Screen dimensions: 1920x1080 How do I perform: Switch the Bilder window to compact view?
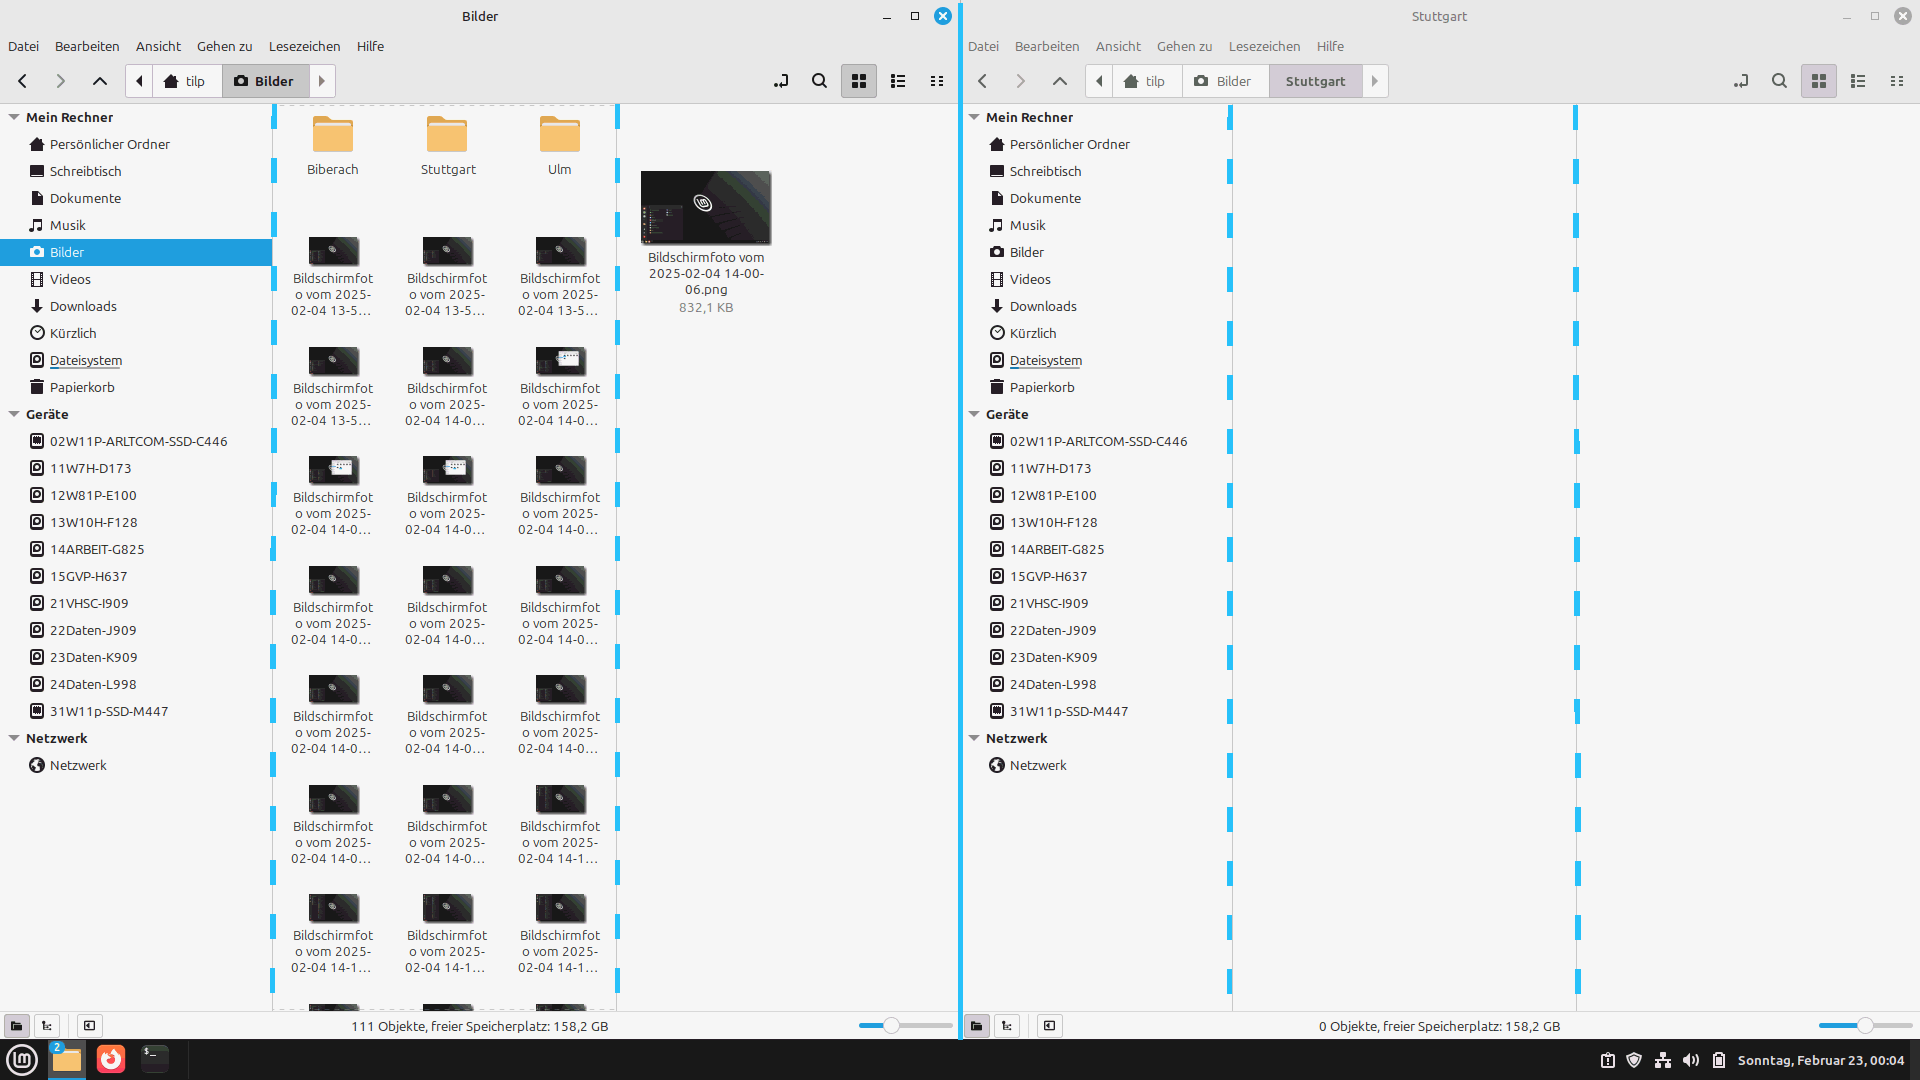[x=937, y=81]
